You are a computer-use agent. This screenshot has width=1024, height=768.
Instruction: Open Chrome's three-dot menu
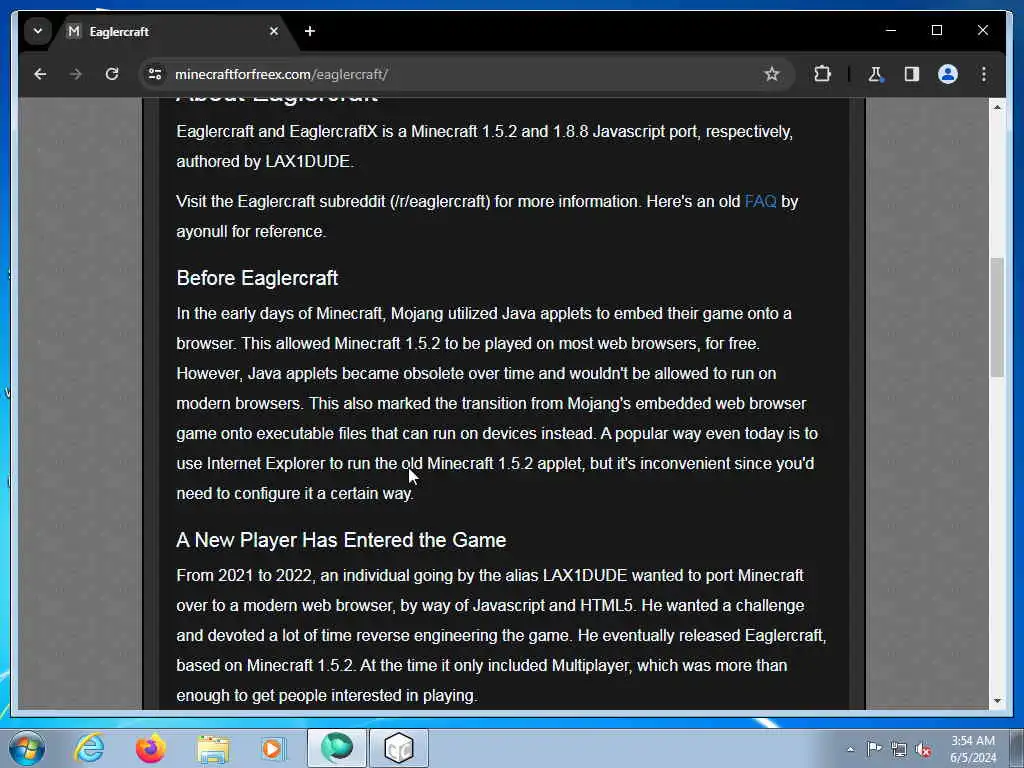coord(984,74)
